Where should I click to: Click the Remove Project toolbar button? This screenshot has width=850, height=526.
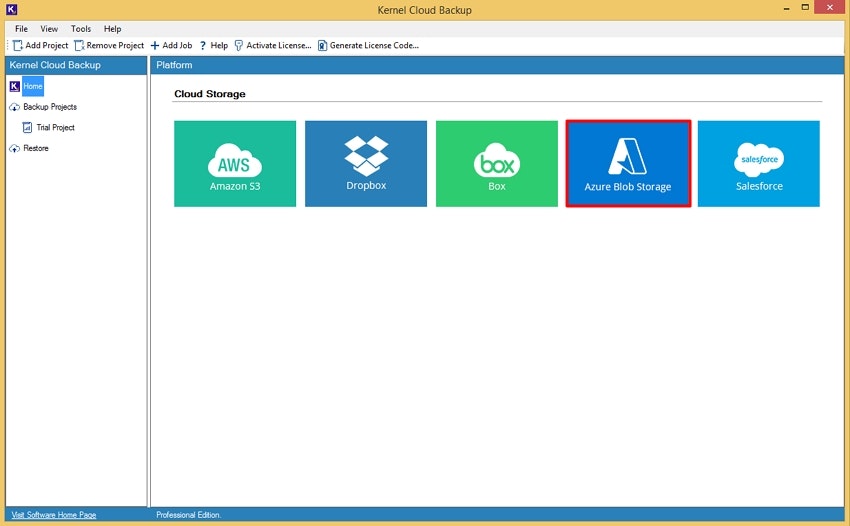pyautogui.click(x=109, y=46)
